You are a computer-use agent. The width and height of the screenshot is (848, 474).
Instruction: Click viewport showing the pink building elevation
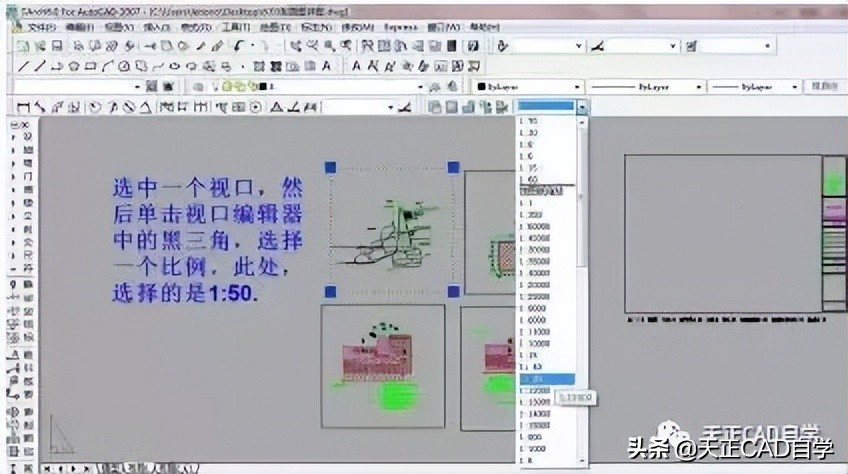pos(383,366)
